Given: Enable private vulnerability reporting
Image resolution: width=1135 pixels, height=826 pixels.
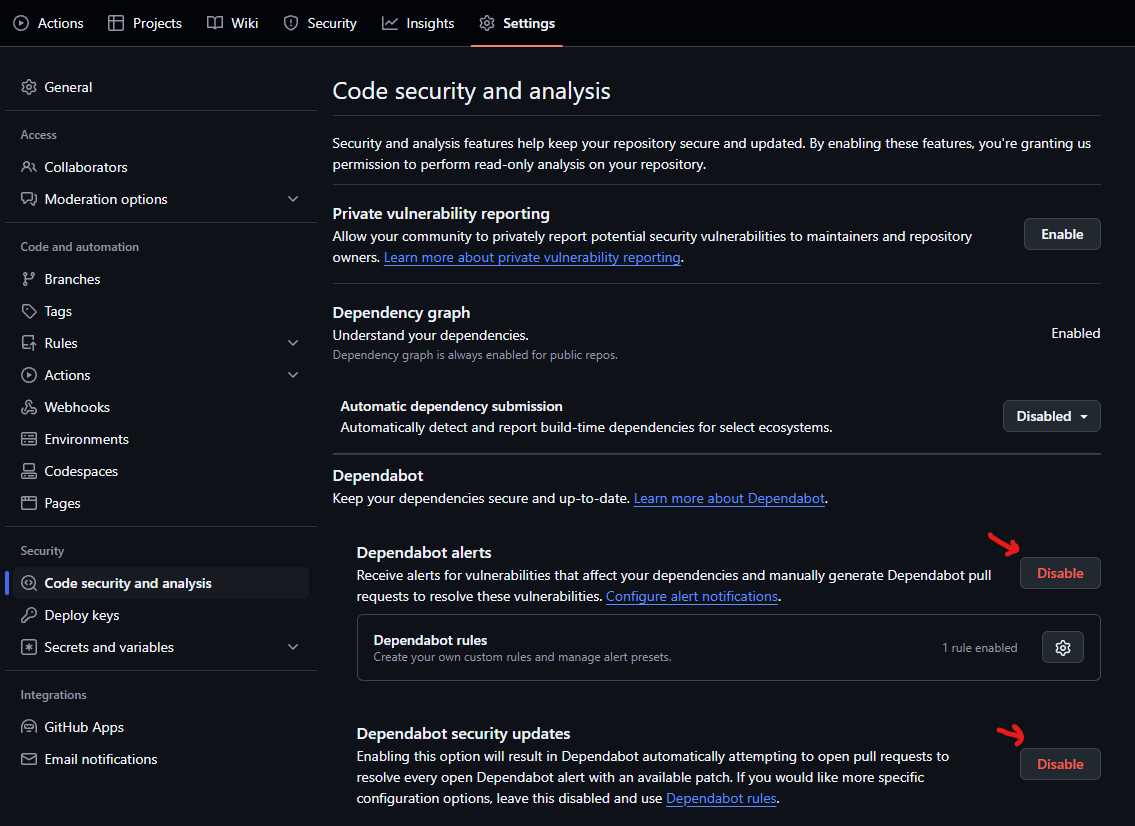Looking at the screenshot, I should [1061, 234].
